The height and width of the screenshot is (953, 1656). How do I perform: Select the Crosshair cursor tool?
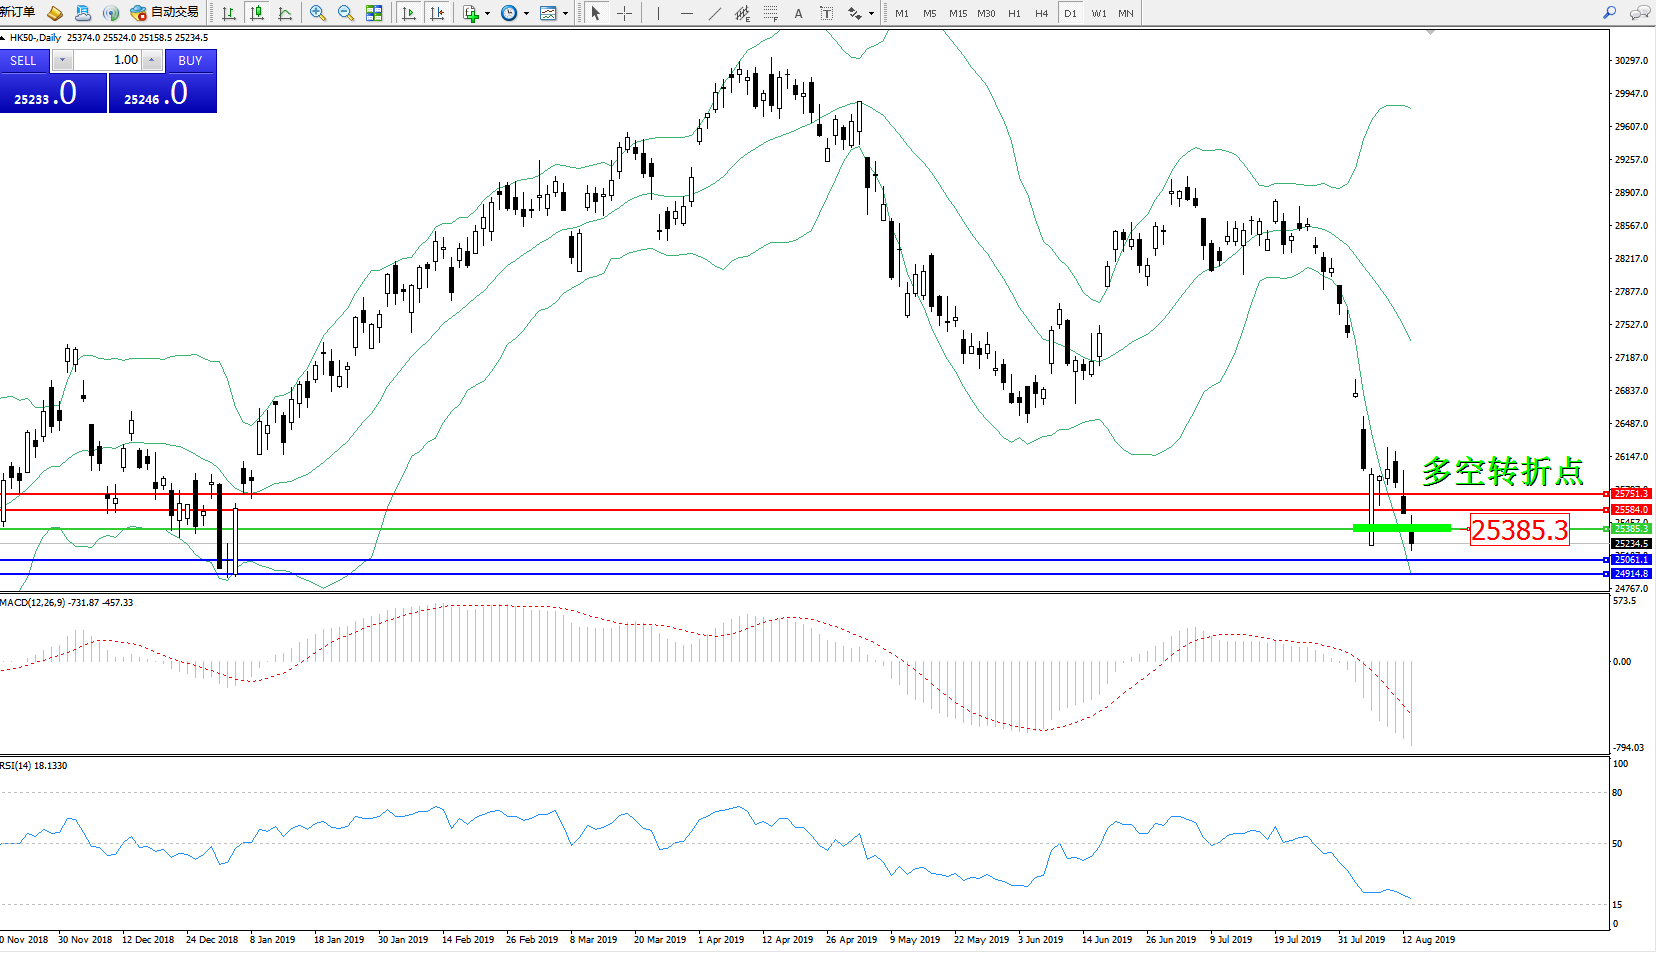(x=624, y=13)
